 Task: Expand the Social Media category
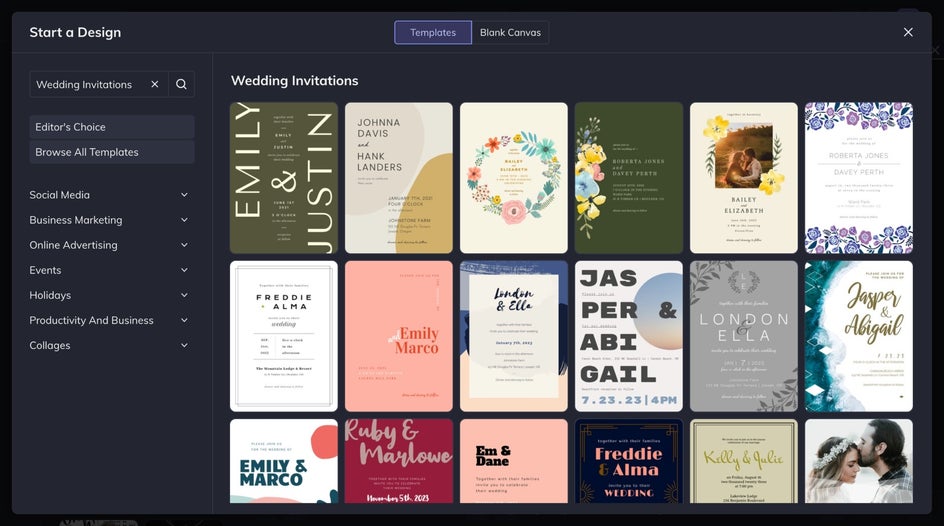pos(109,195)
